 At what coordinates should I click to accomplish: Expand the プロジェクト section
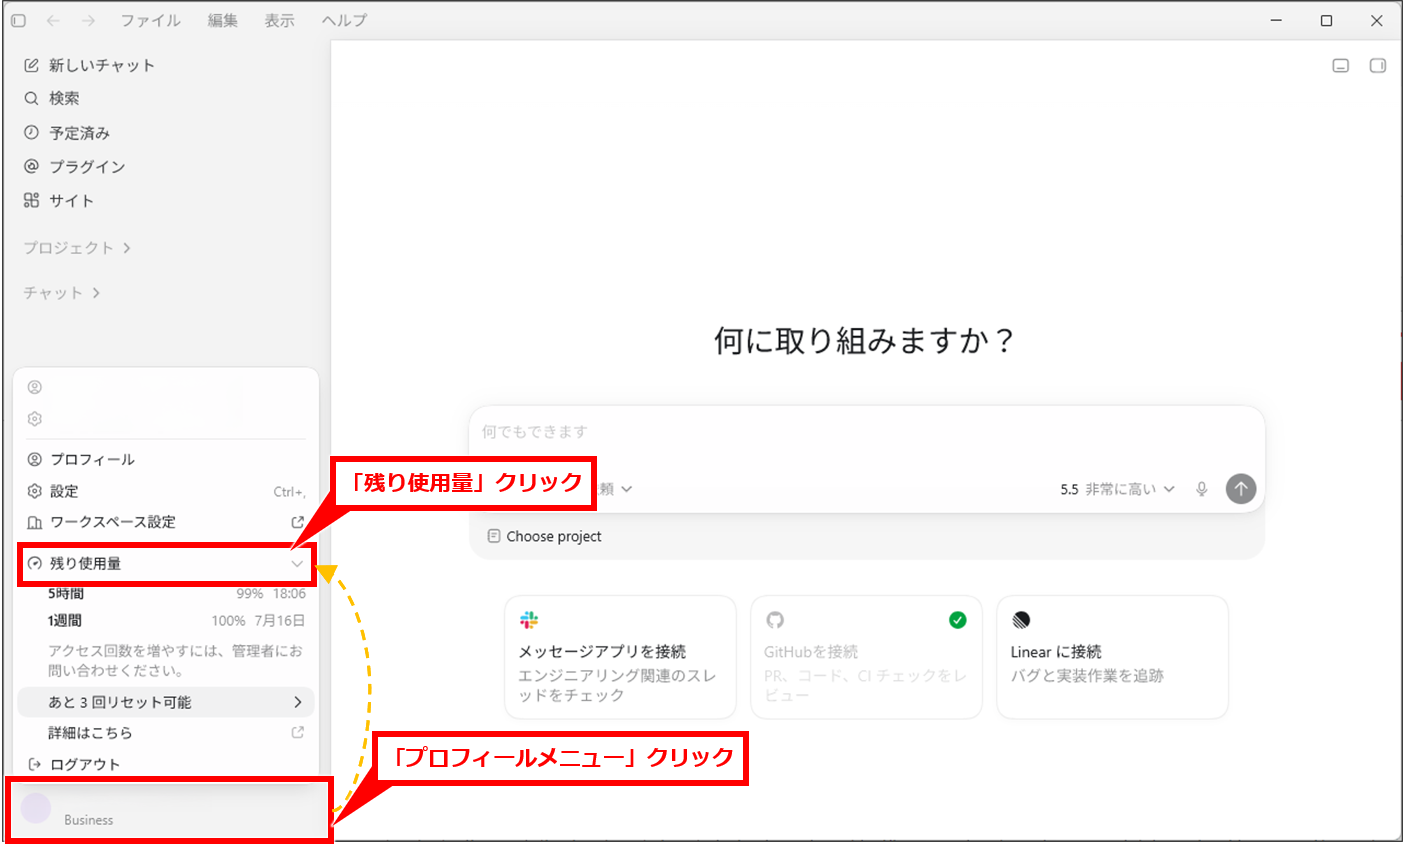(77, 247)
